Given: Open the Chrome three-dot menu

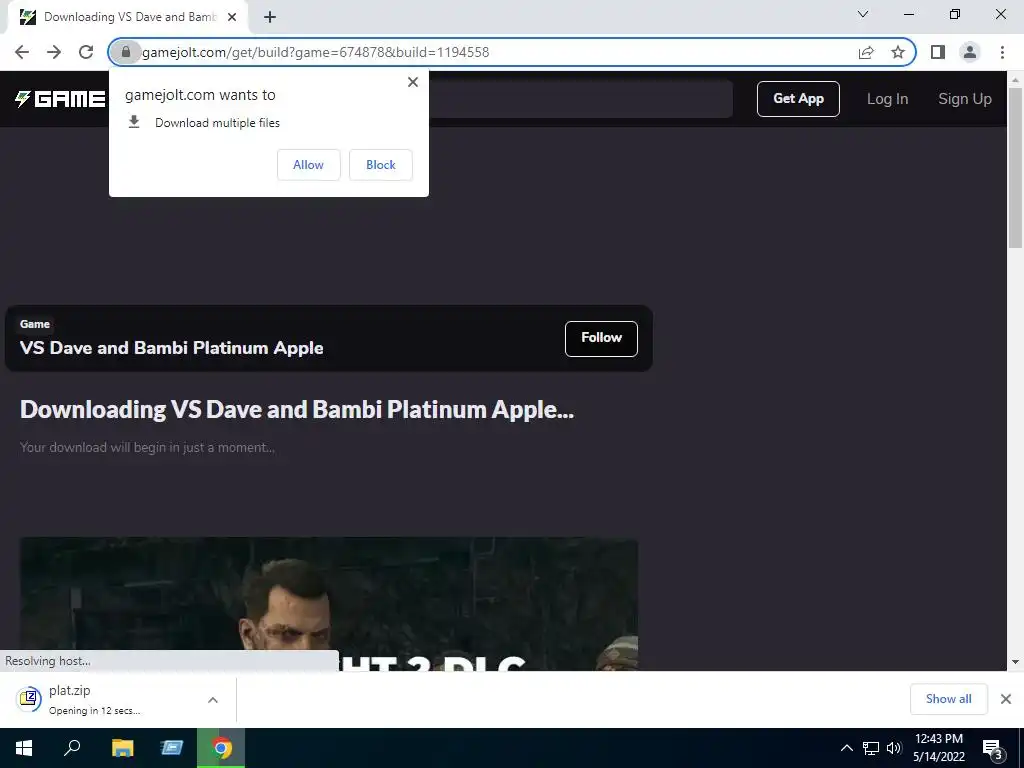Looking at the screenshot, I should point(1002,52).
